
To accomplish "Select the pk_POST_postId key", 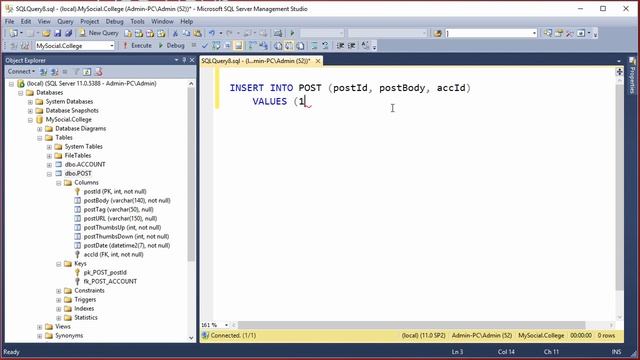I will (105, 272).
